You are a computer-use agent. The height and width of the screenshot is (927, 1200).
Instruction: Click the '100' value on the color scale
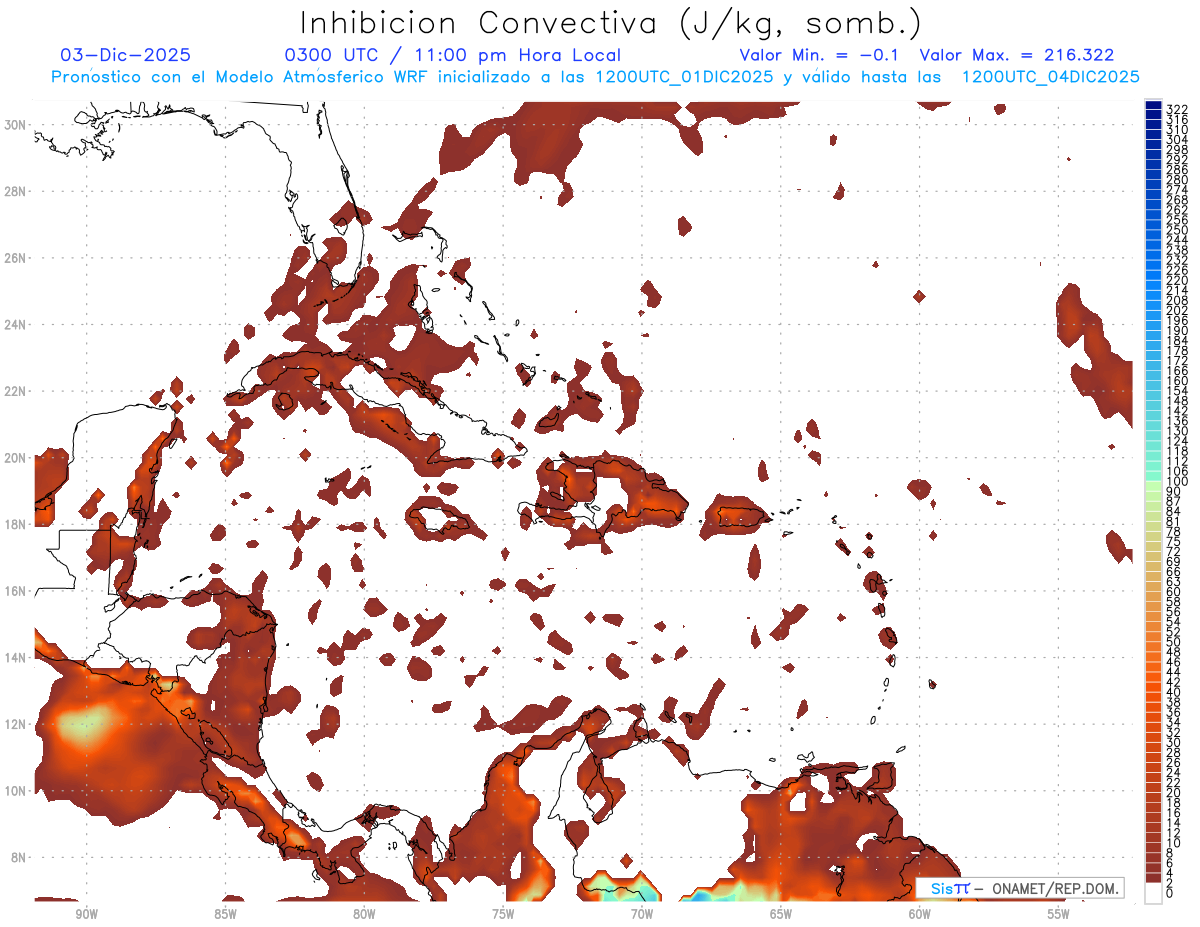[1176, 481]
